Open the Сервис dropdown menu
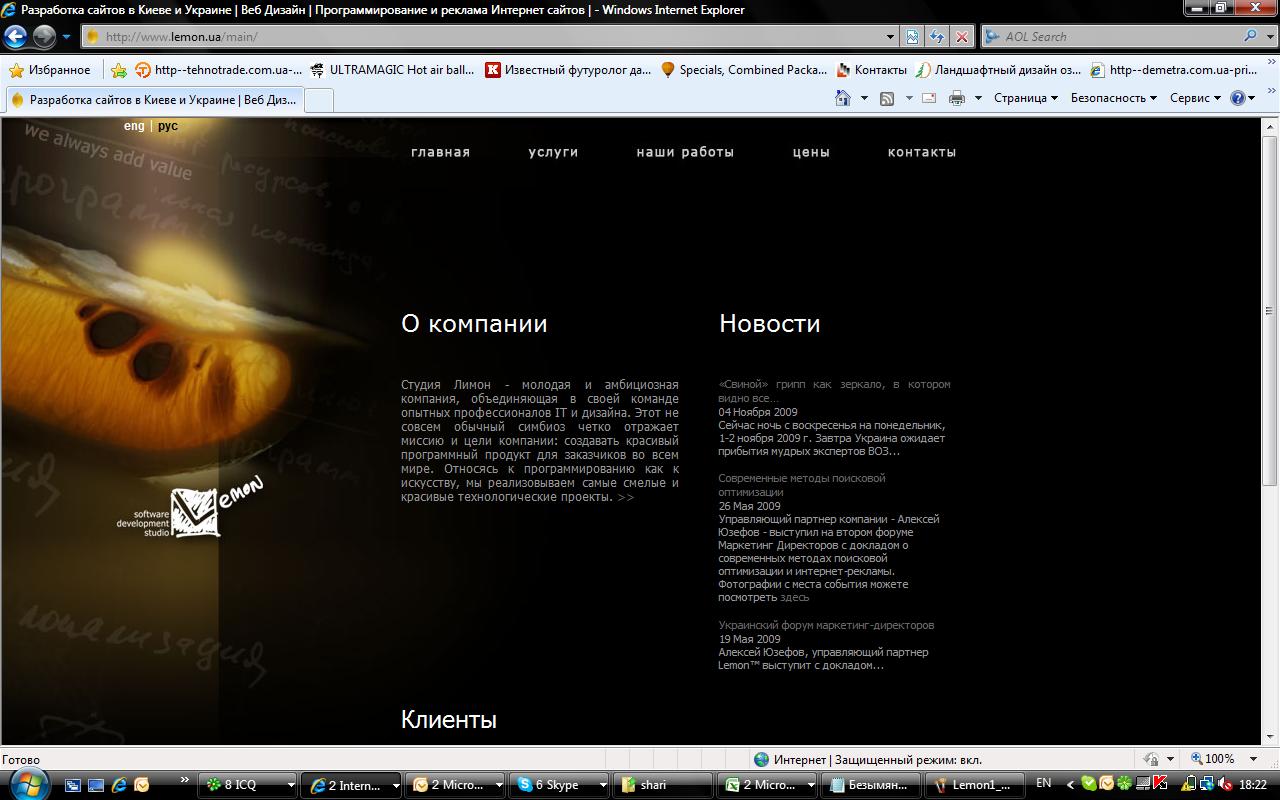 point(1195,98)
